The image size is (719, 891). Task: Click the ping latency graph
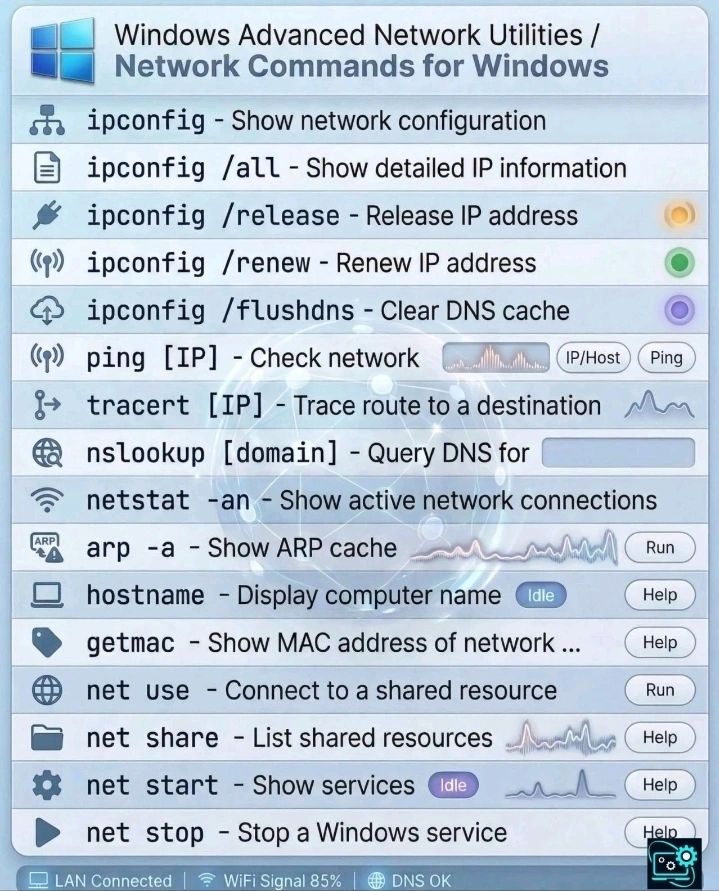point(496,357)
